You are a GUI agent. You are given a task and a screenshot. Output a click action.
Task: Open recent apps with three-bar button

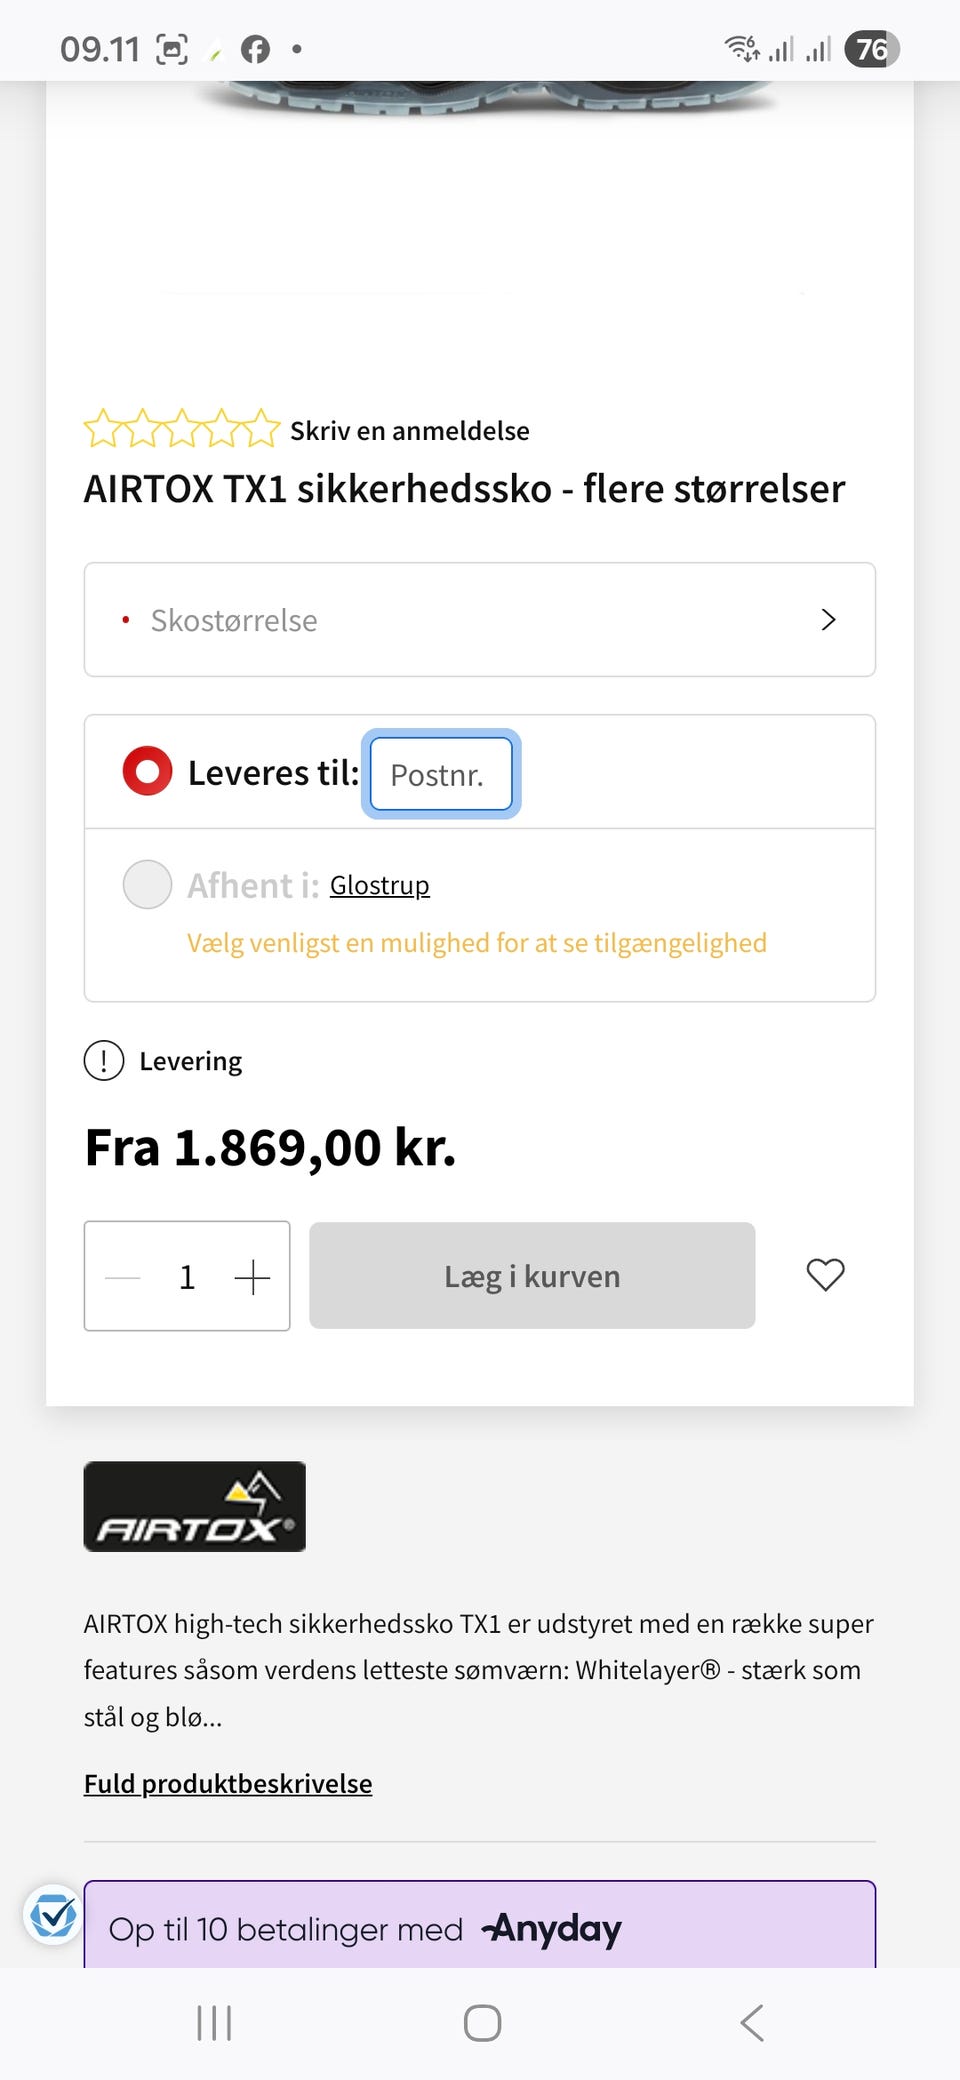point(214,2022)
